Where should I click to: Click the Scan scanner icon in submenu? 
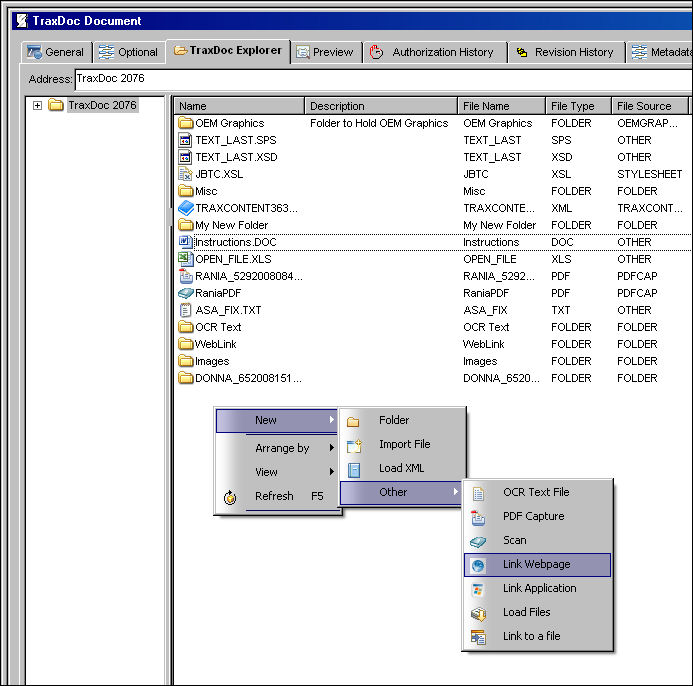(x=478, y=541)
